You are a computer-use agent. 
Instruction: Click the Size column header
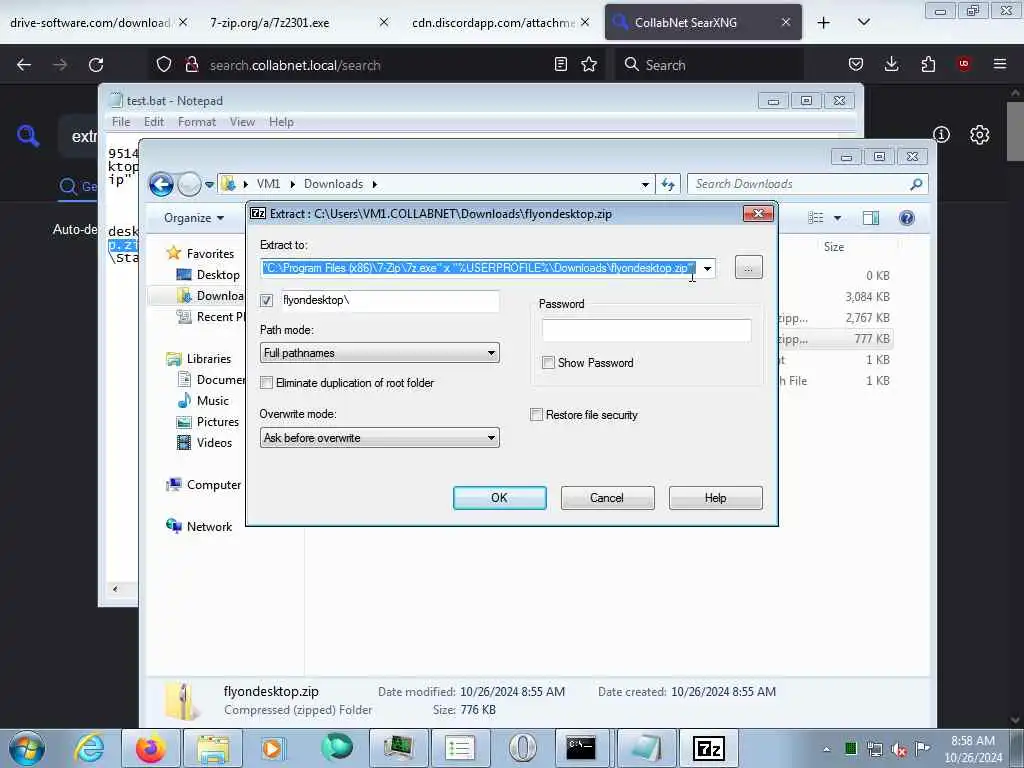click(x=834, y=247)
